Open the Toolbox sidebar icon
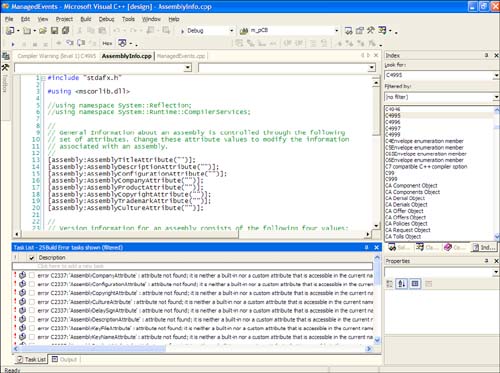 [x=5, y=68]
